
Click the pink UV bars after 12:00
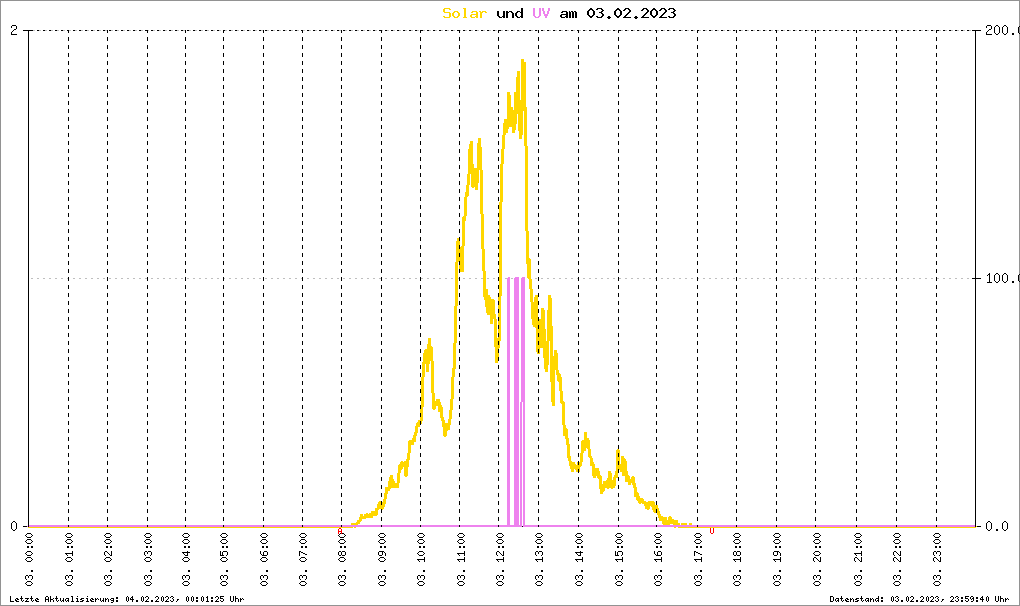tap(516, 400)
